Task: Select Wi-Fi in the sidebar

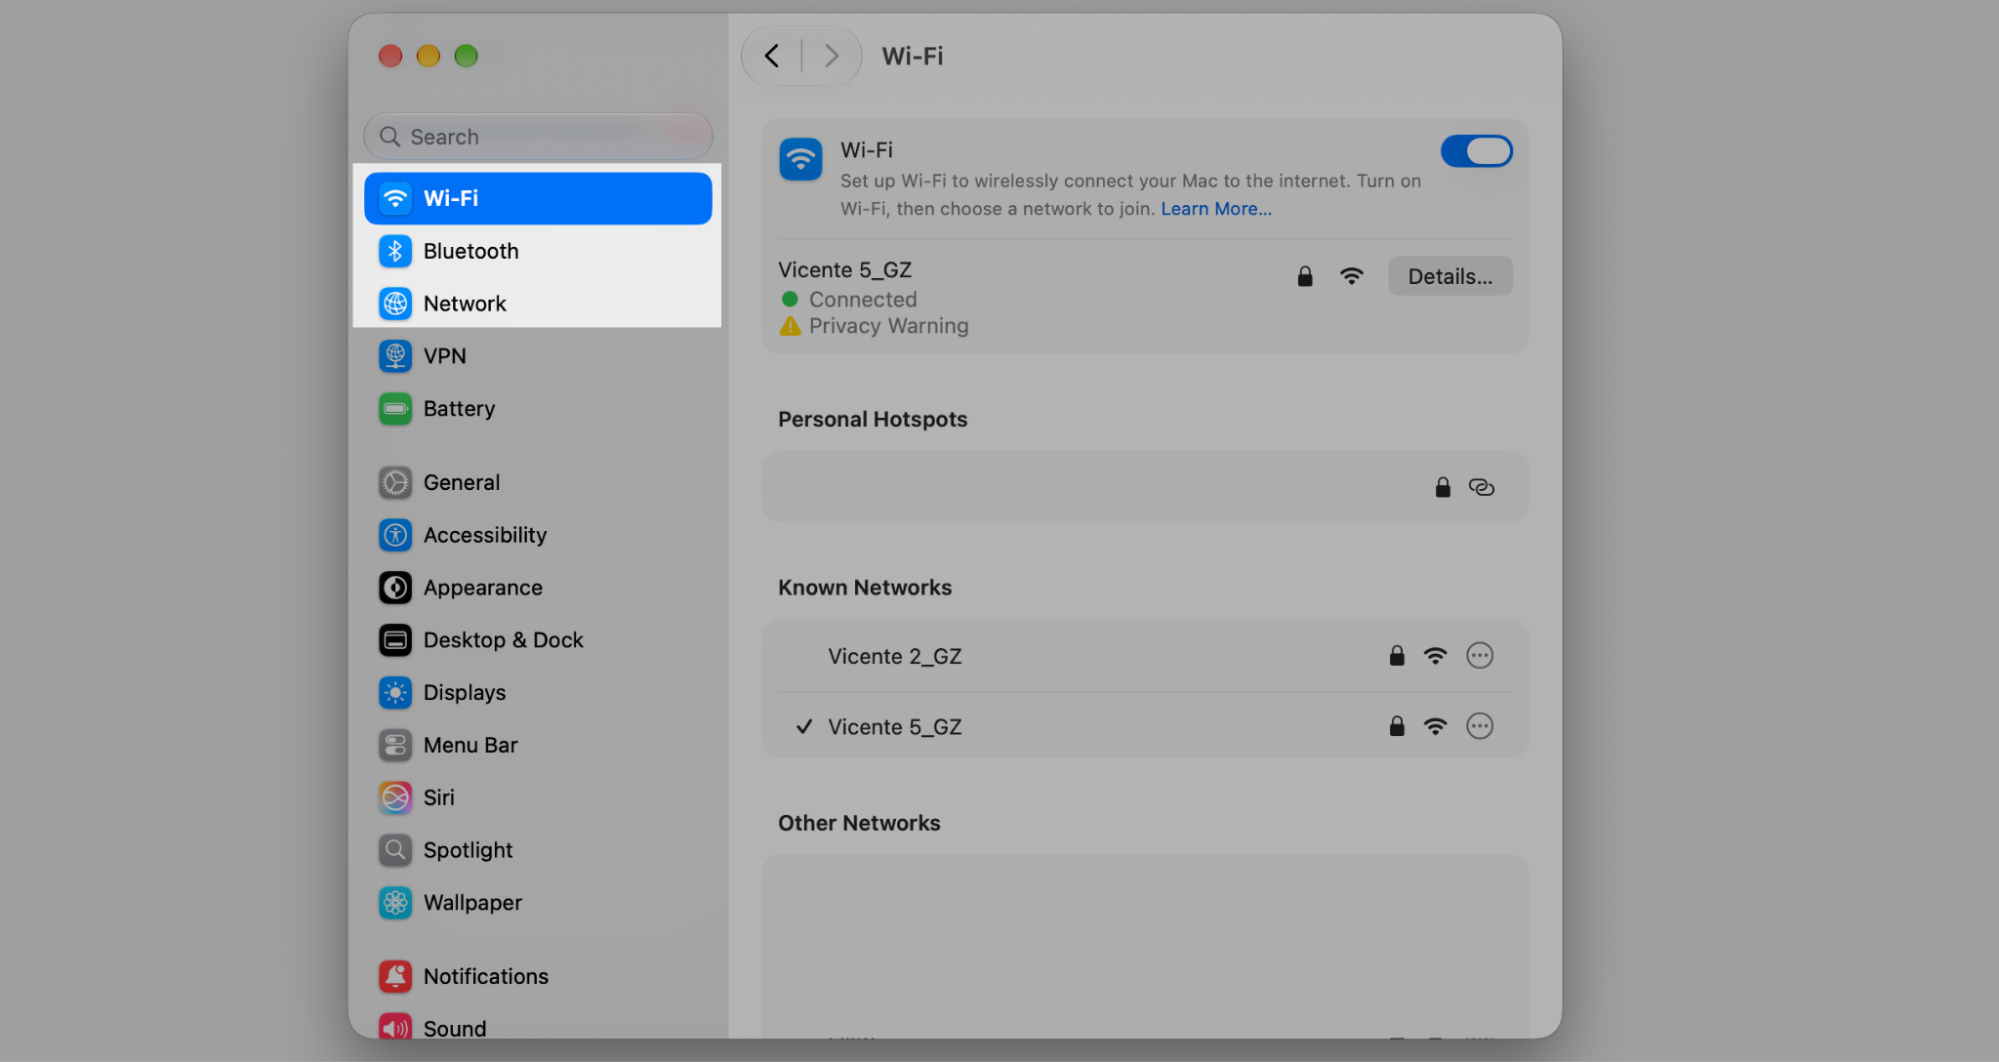Action: point(538,198)
